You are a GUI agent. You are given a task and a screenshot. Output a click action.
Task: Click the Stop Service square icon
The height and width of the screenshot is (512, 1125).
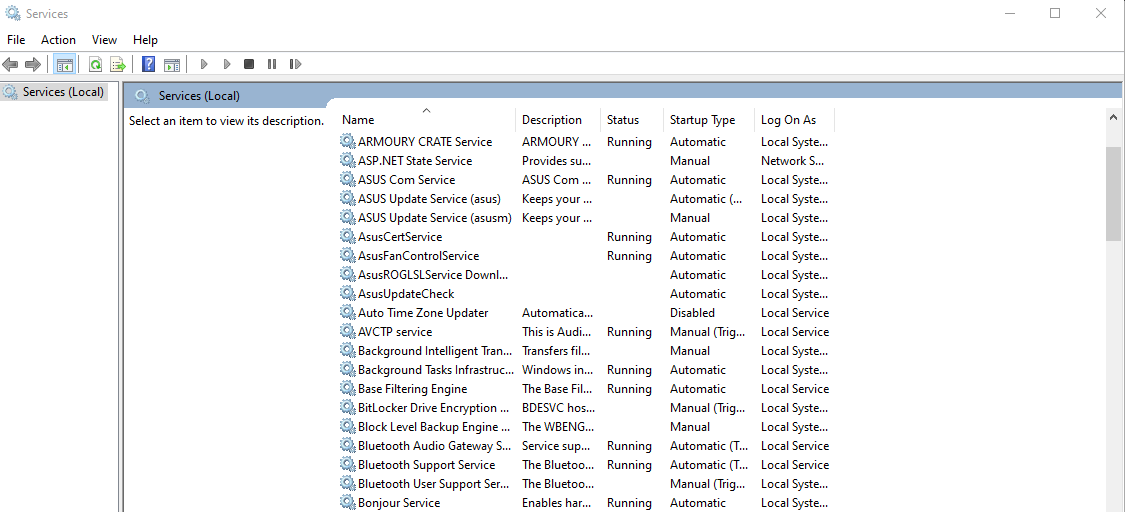[249, 65]
